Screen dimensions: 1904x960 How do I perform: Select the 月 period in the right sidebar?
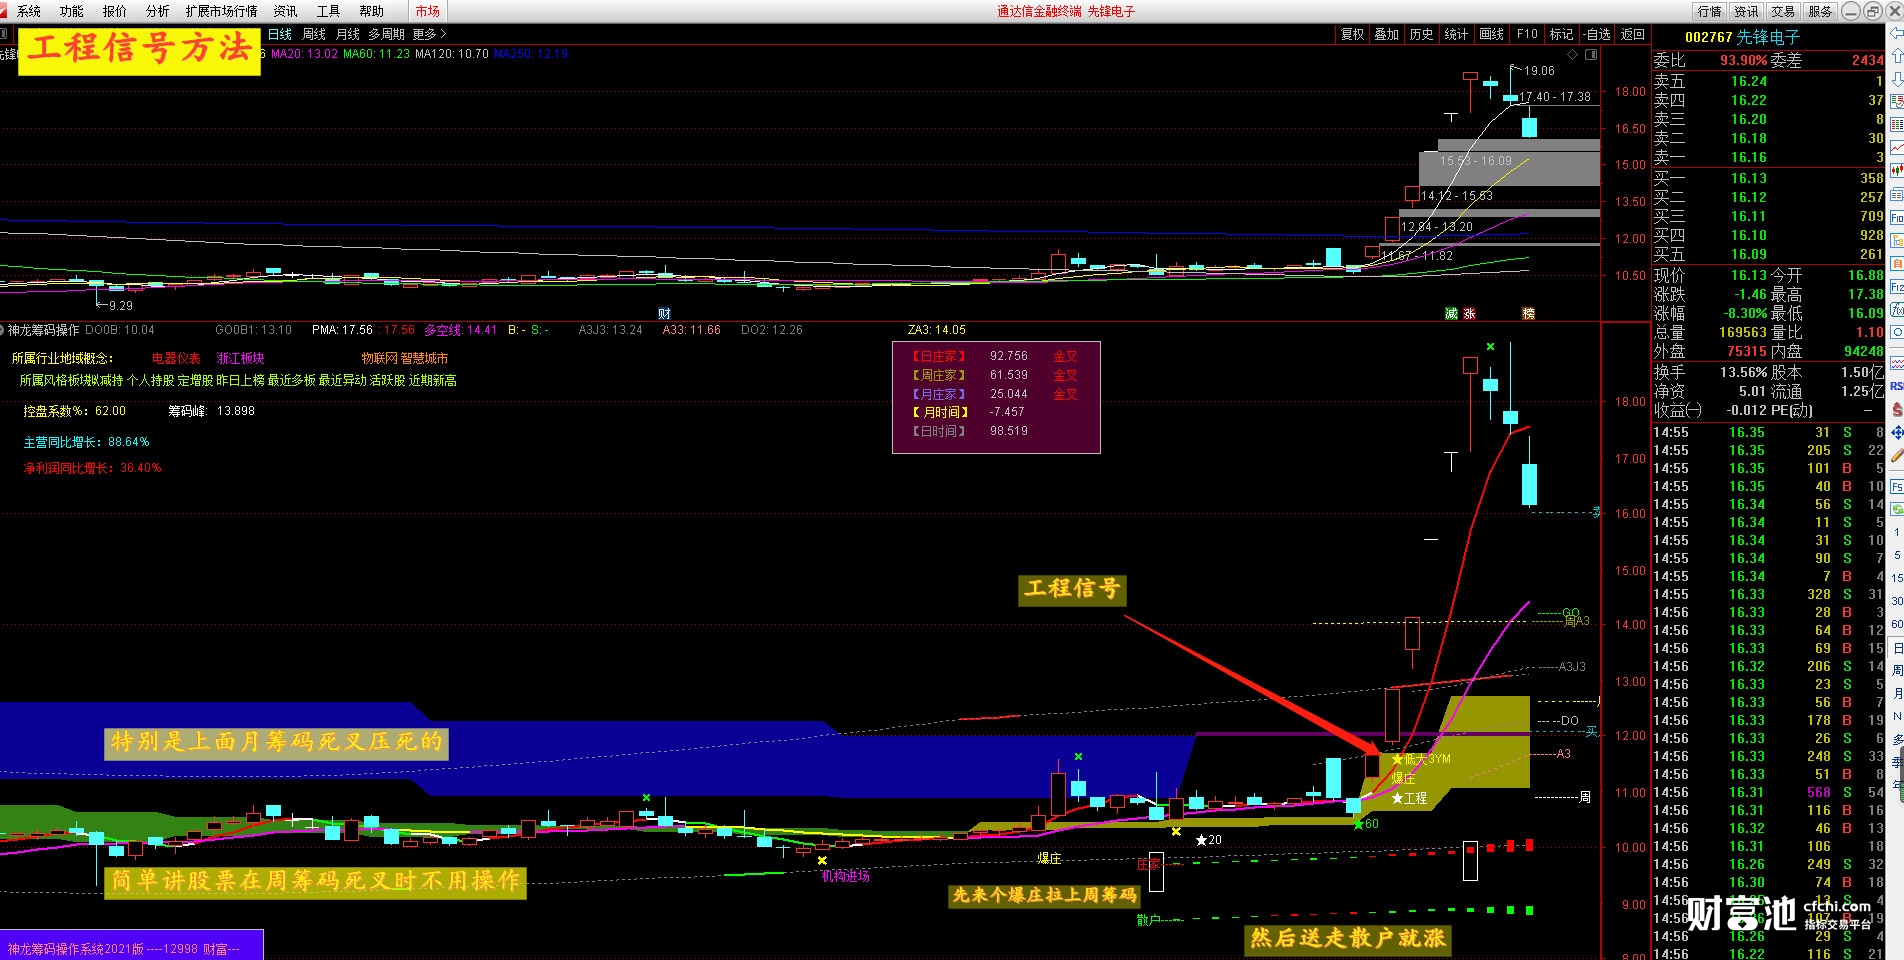pos(1896,693)
